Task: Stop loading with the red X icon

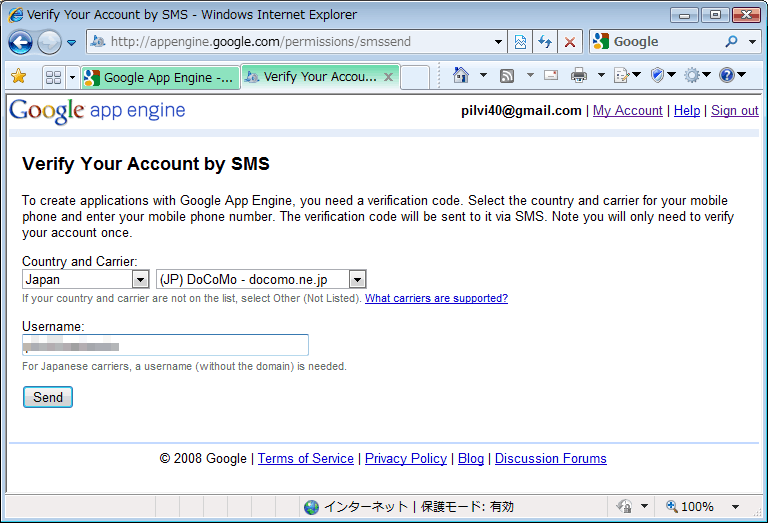Action: coord(570,42)
